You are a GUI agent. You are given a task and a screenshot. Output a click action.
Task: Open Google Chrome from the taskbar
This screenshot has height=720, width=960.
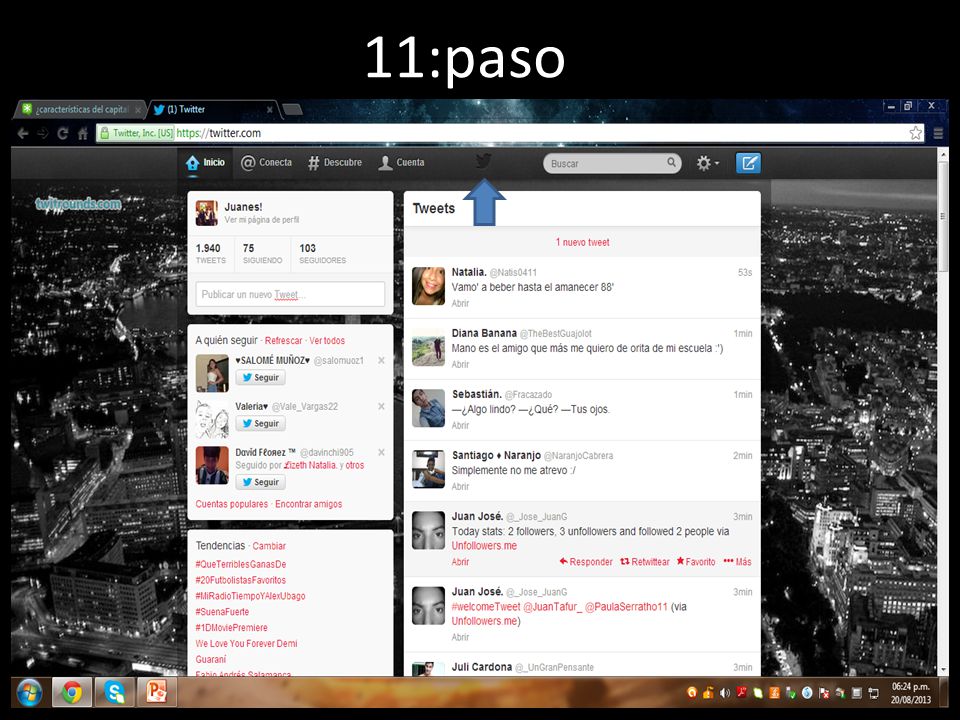(72, 692)
